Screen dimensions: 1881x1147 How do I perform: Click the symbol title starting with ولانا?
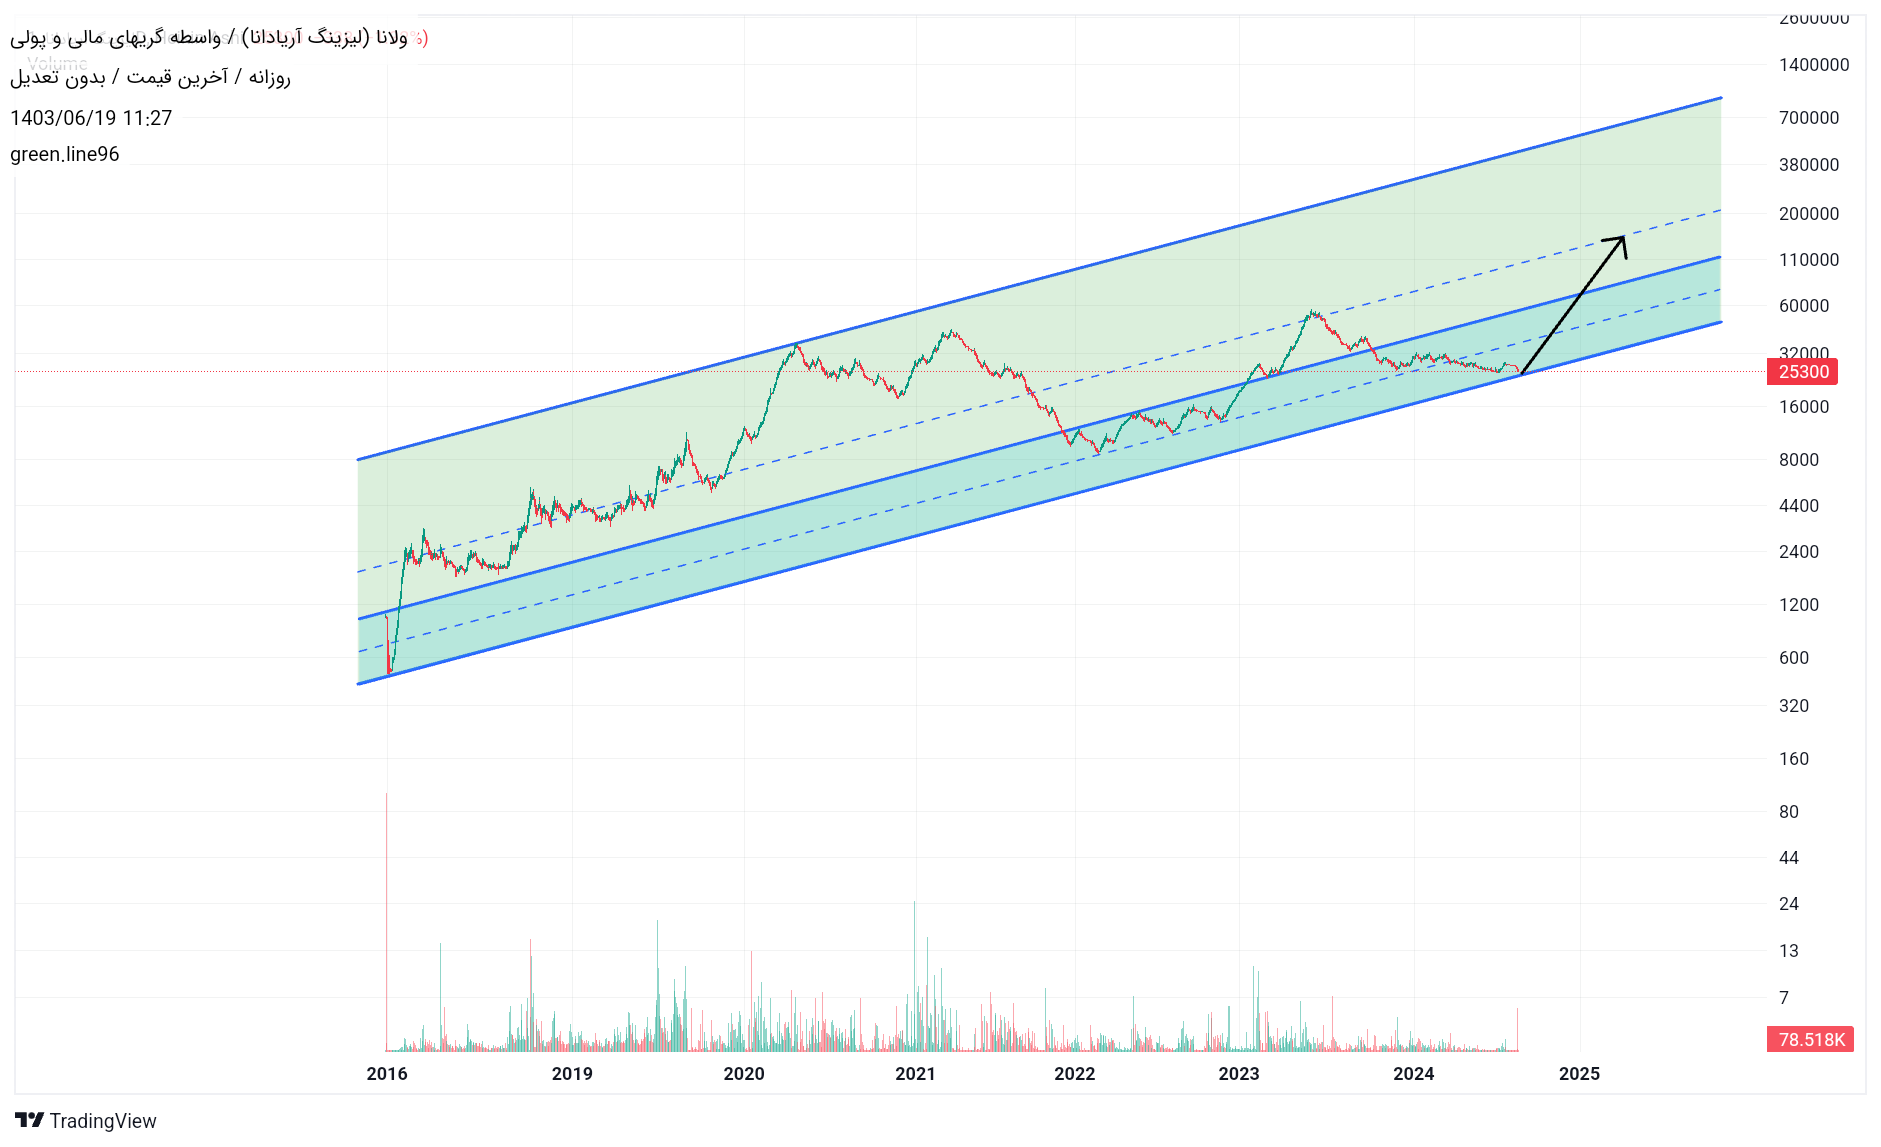click(209, 38)
